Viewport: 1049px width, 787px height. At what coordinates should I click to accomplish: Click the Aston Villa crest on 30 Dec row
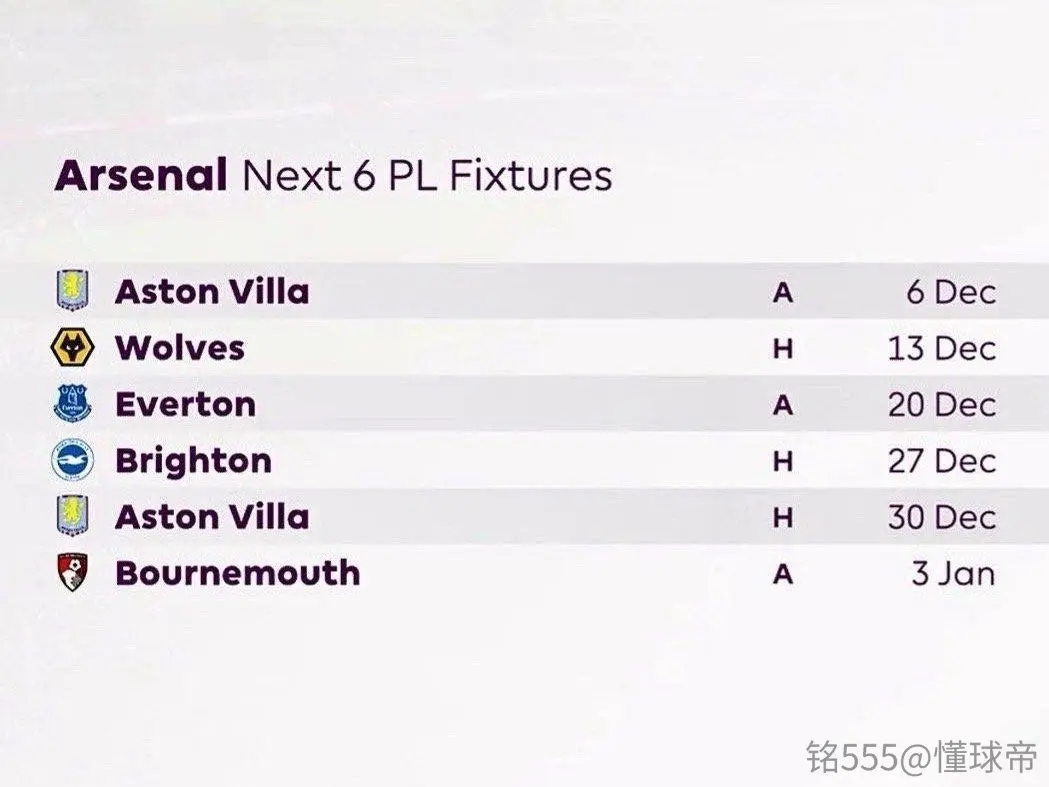click(x=73, y=516)
